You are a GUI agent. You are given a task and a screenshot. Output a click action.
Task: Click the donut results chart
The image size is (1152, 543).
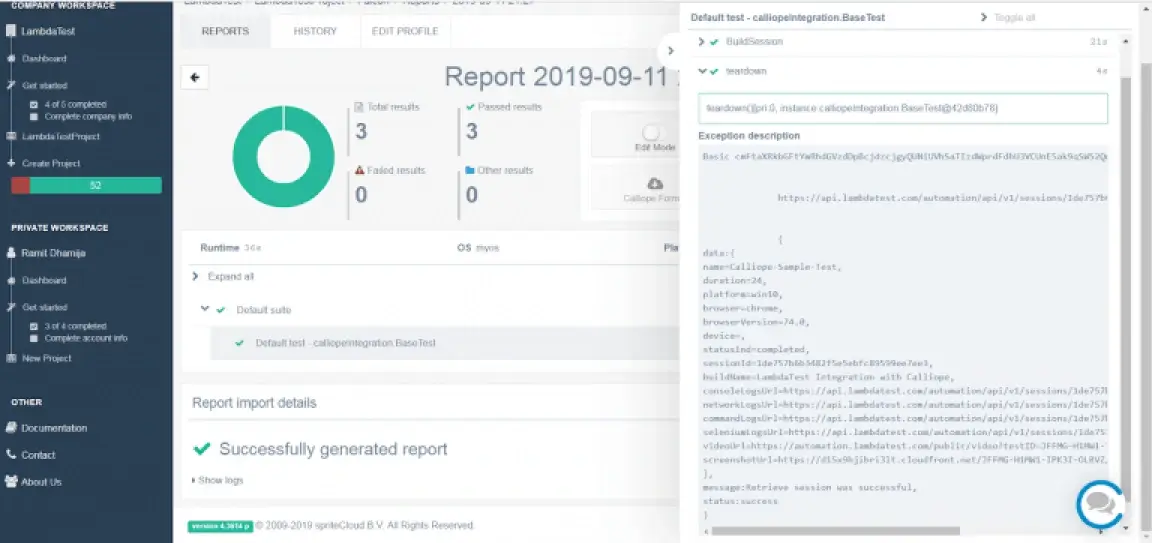pyautogui.click(x=284, y=157)
